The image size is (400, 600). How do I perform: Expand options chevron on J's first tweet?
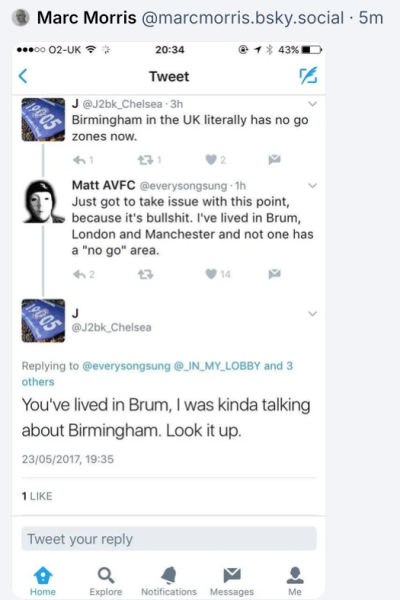tap(312, 104)
